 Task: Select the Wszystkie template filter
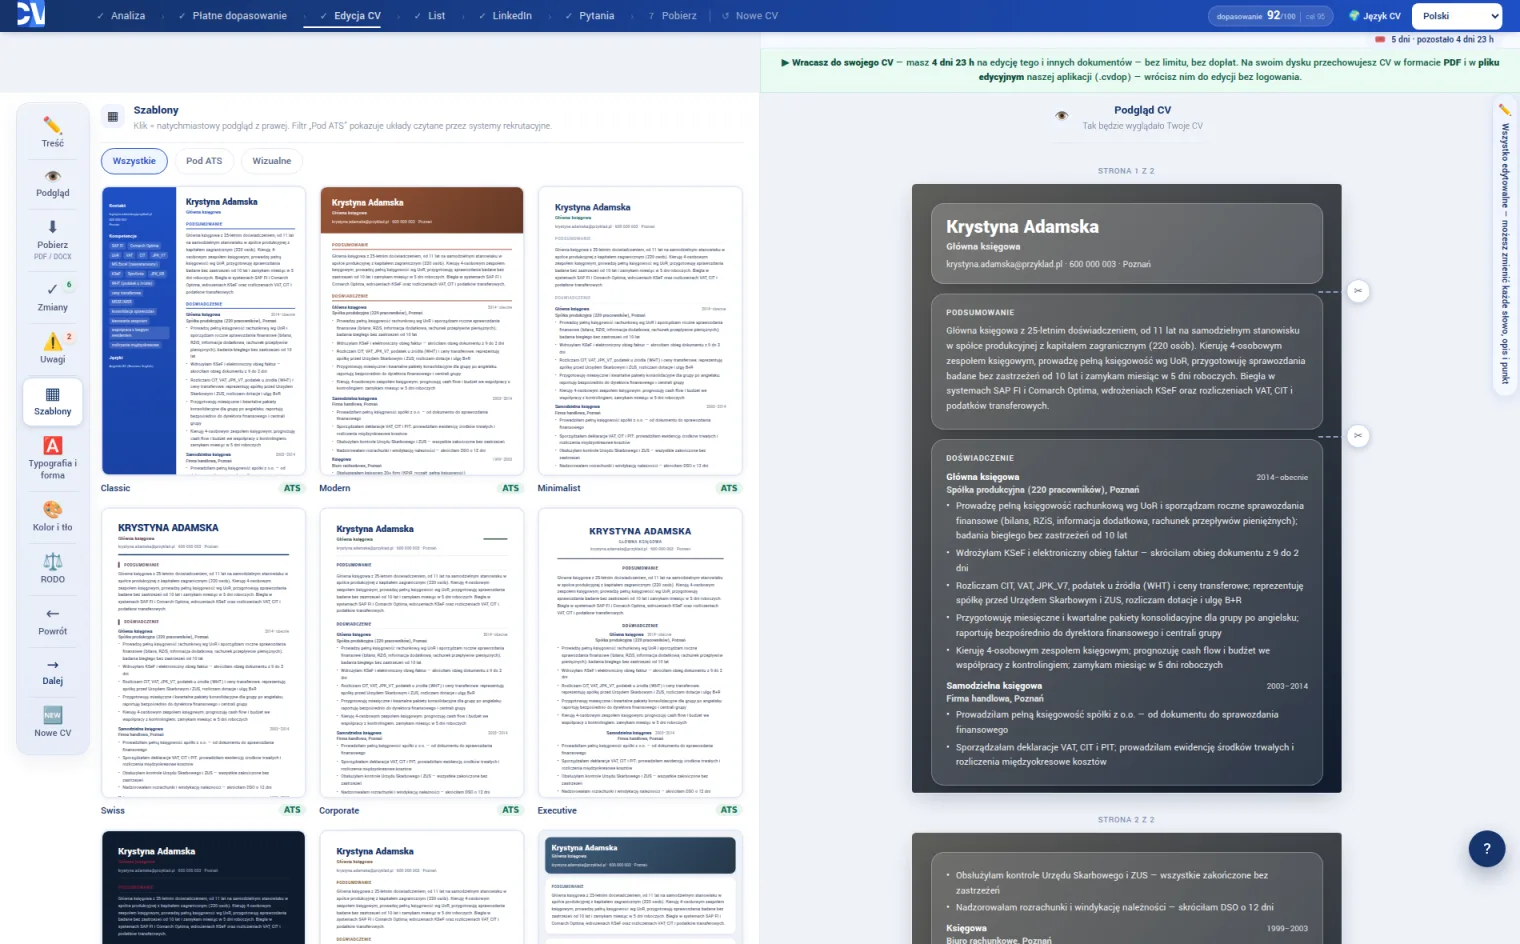coord(135,161)
